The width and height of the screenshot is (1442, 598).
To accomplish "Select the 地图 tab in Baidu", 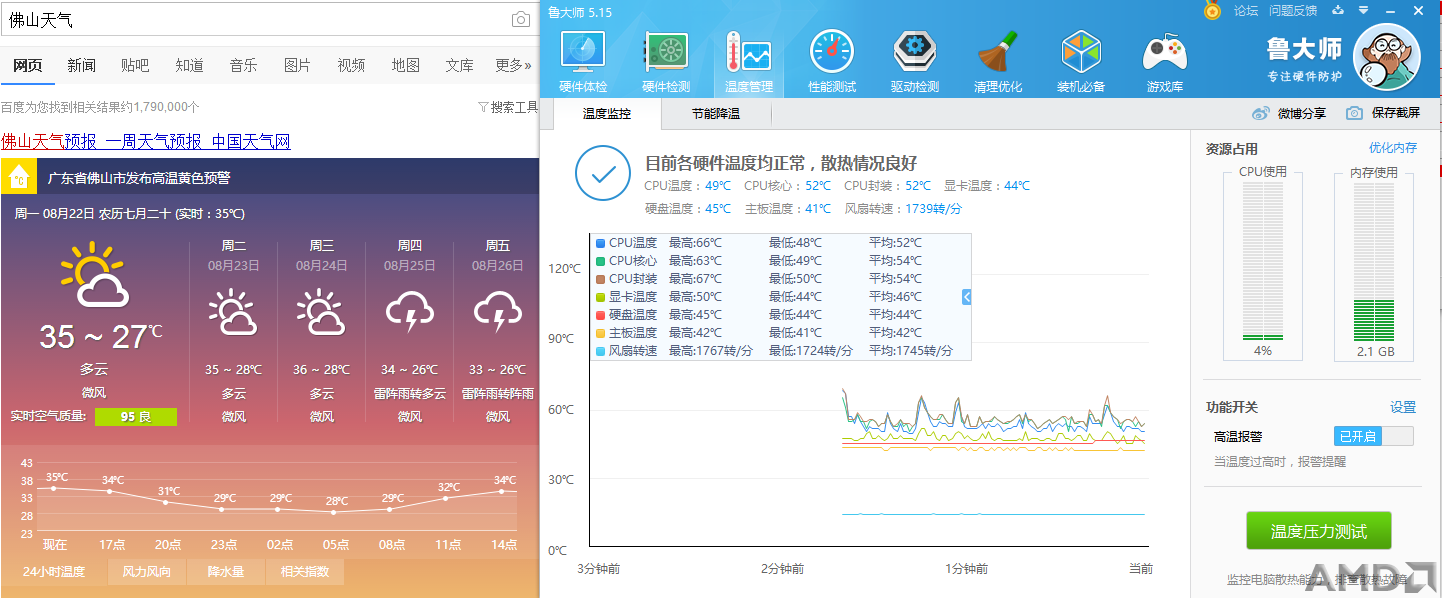I will pyautogui.click(x=406, y=65).
